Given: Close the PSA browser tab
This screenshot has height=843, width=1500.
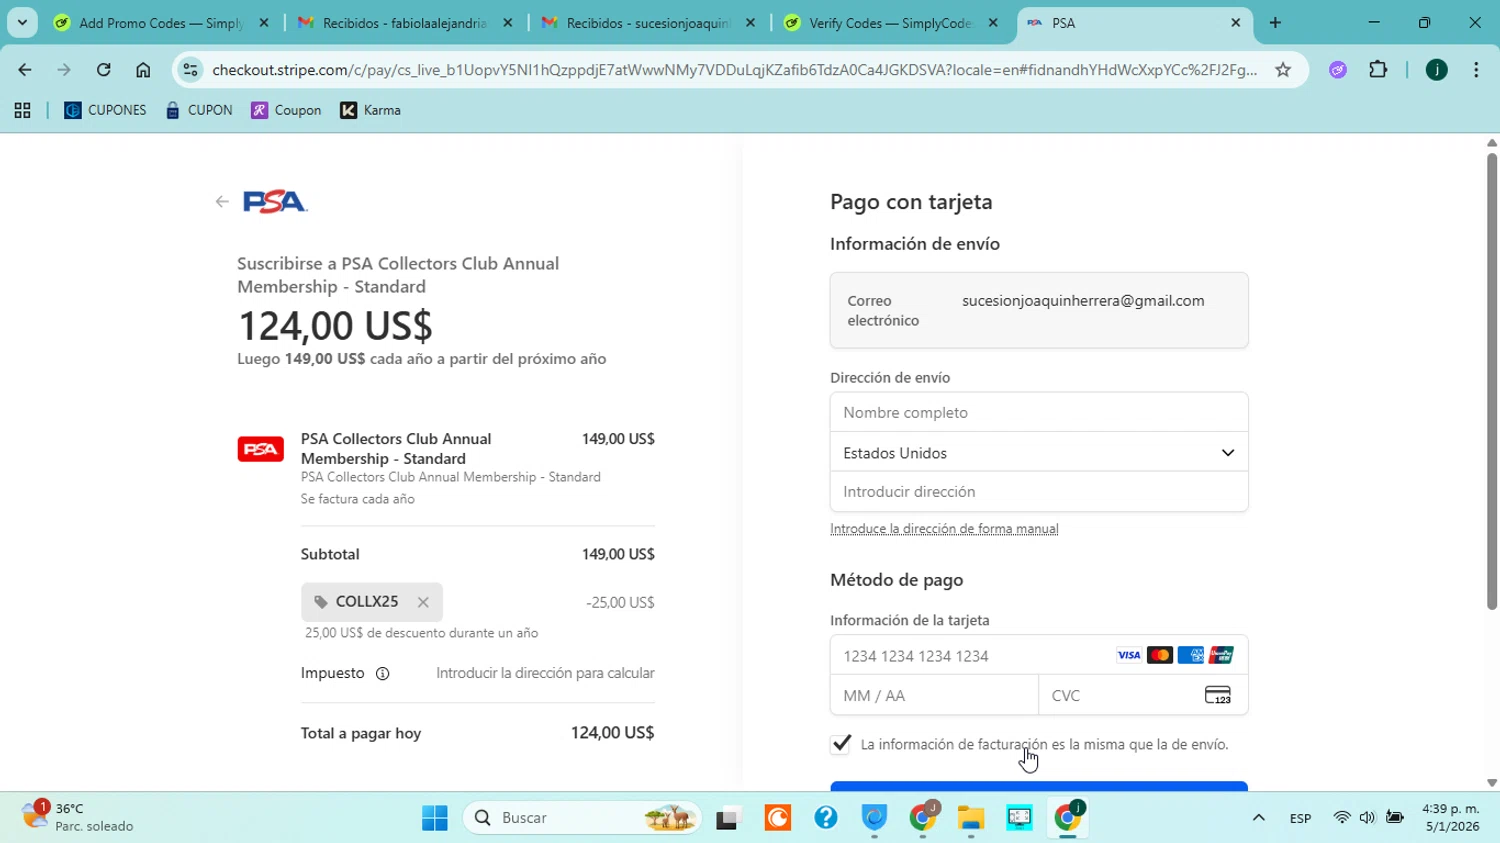Looking at the screenshot, I should [x=1236, y=23].
